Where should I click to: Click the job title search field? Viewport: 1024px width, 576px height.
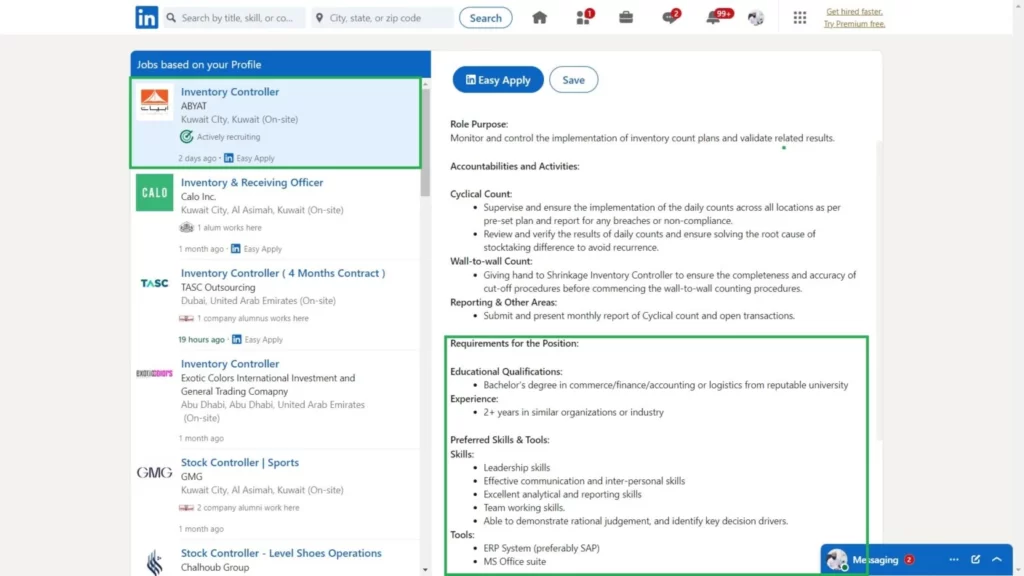tap(237, 18)
